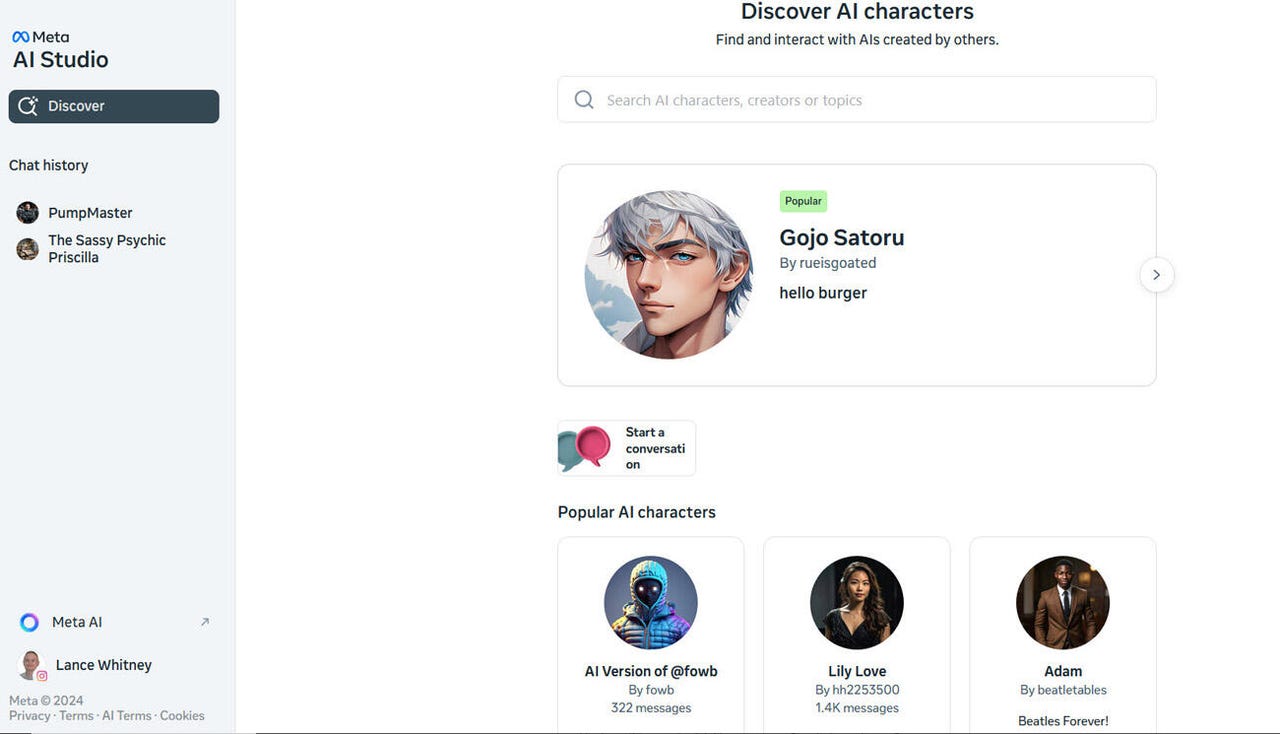Click 322 messages count under @fowb
This screenshot has width=1280, height=734.
[651, 708]
